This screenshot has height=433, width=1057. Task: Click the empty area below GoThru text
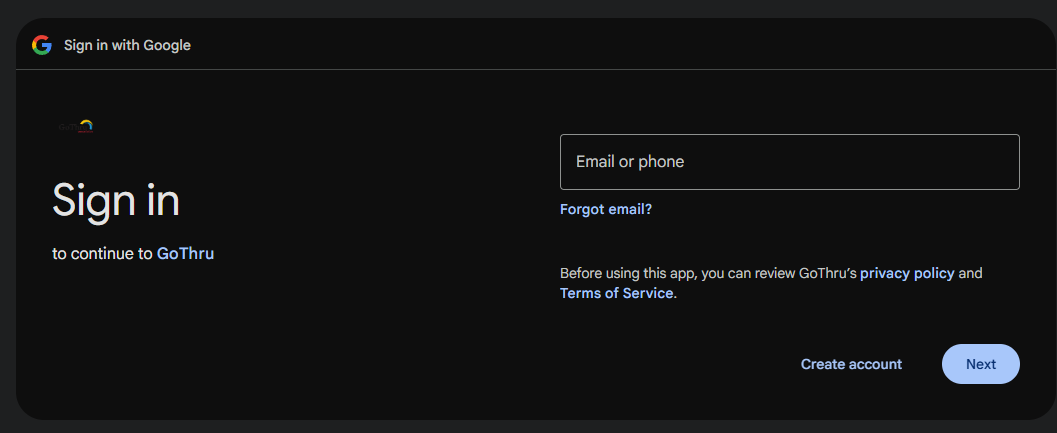(202, 337)
